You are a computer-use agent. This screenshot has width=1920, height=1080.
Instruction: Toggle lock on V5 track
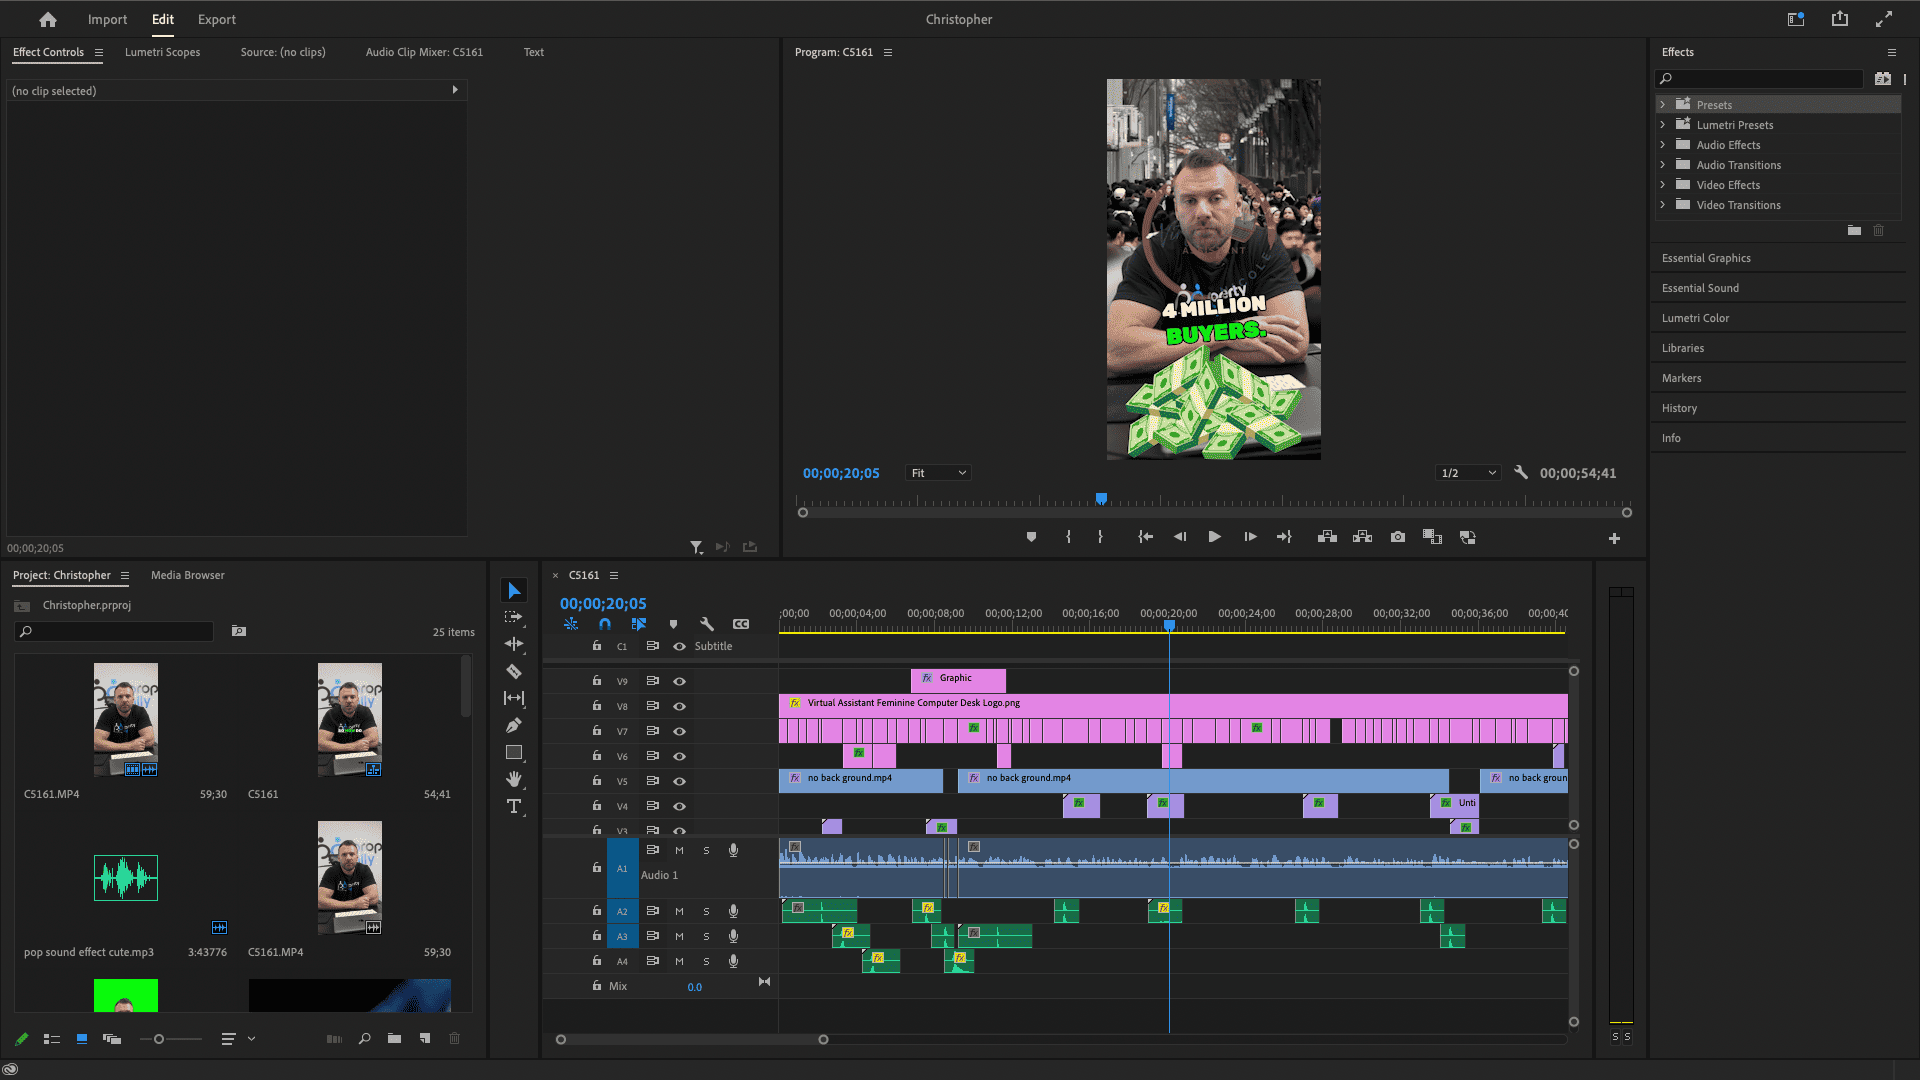(597, 780)
